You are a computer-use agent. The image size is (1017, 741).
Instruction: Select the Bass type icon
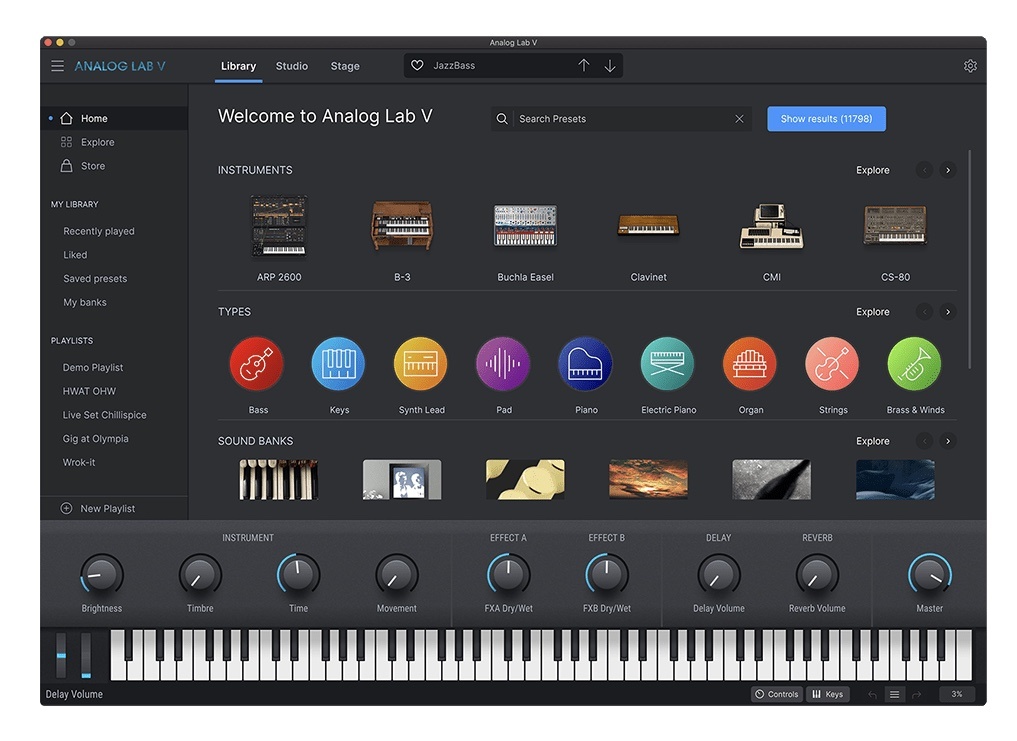pos(257,364)
